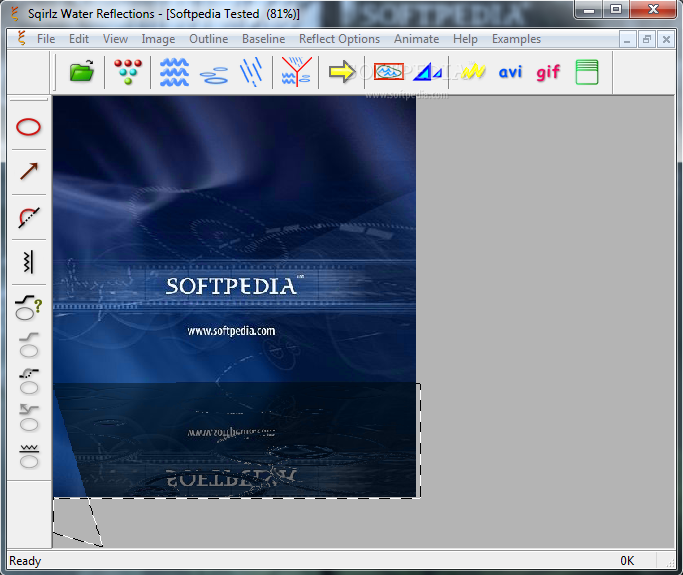Close the inner Softpedia Tested document

[666, 40]
